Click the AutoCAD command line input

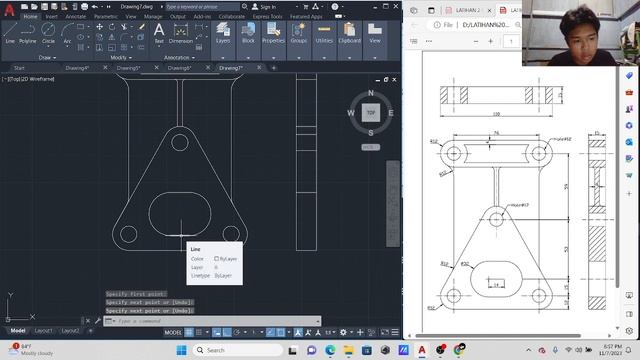click(x=212, y=321)
